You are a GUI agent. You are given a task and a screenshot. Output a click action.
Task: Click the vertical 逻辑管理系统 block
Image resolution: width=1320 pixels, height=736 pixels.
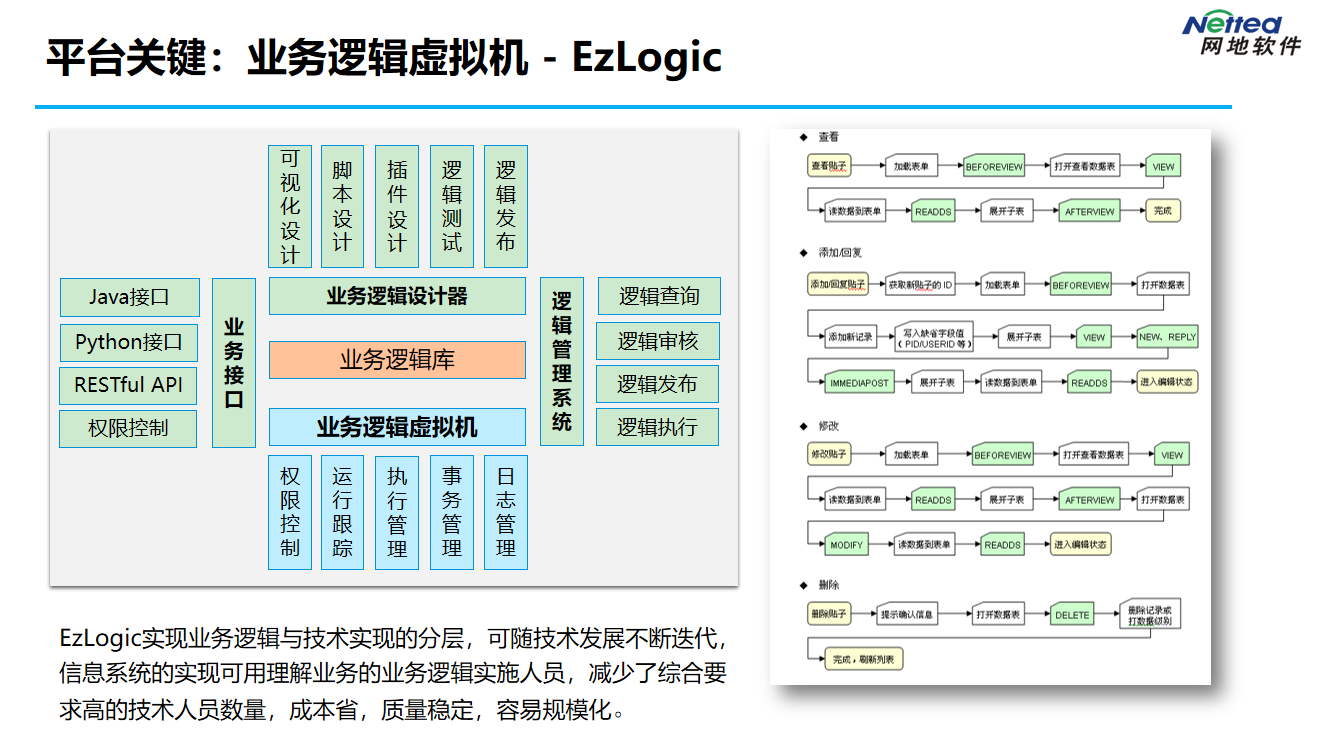pos(562,362)
